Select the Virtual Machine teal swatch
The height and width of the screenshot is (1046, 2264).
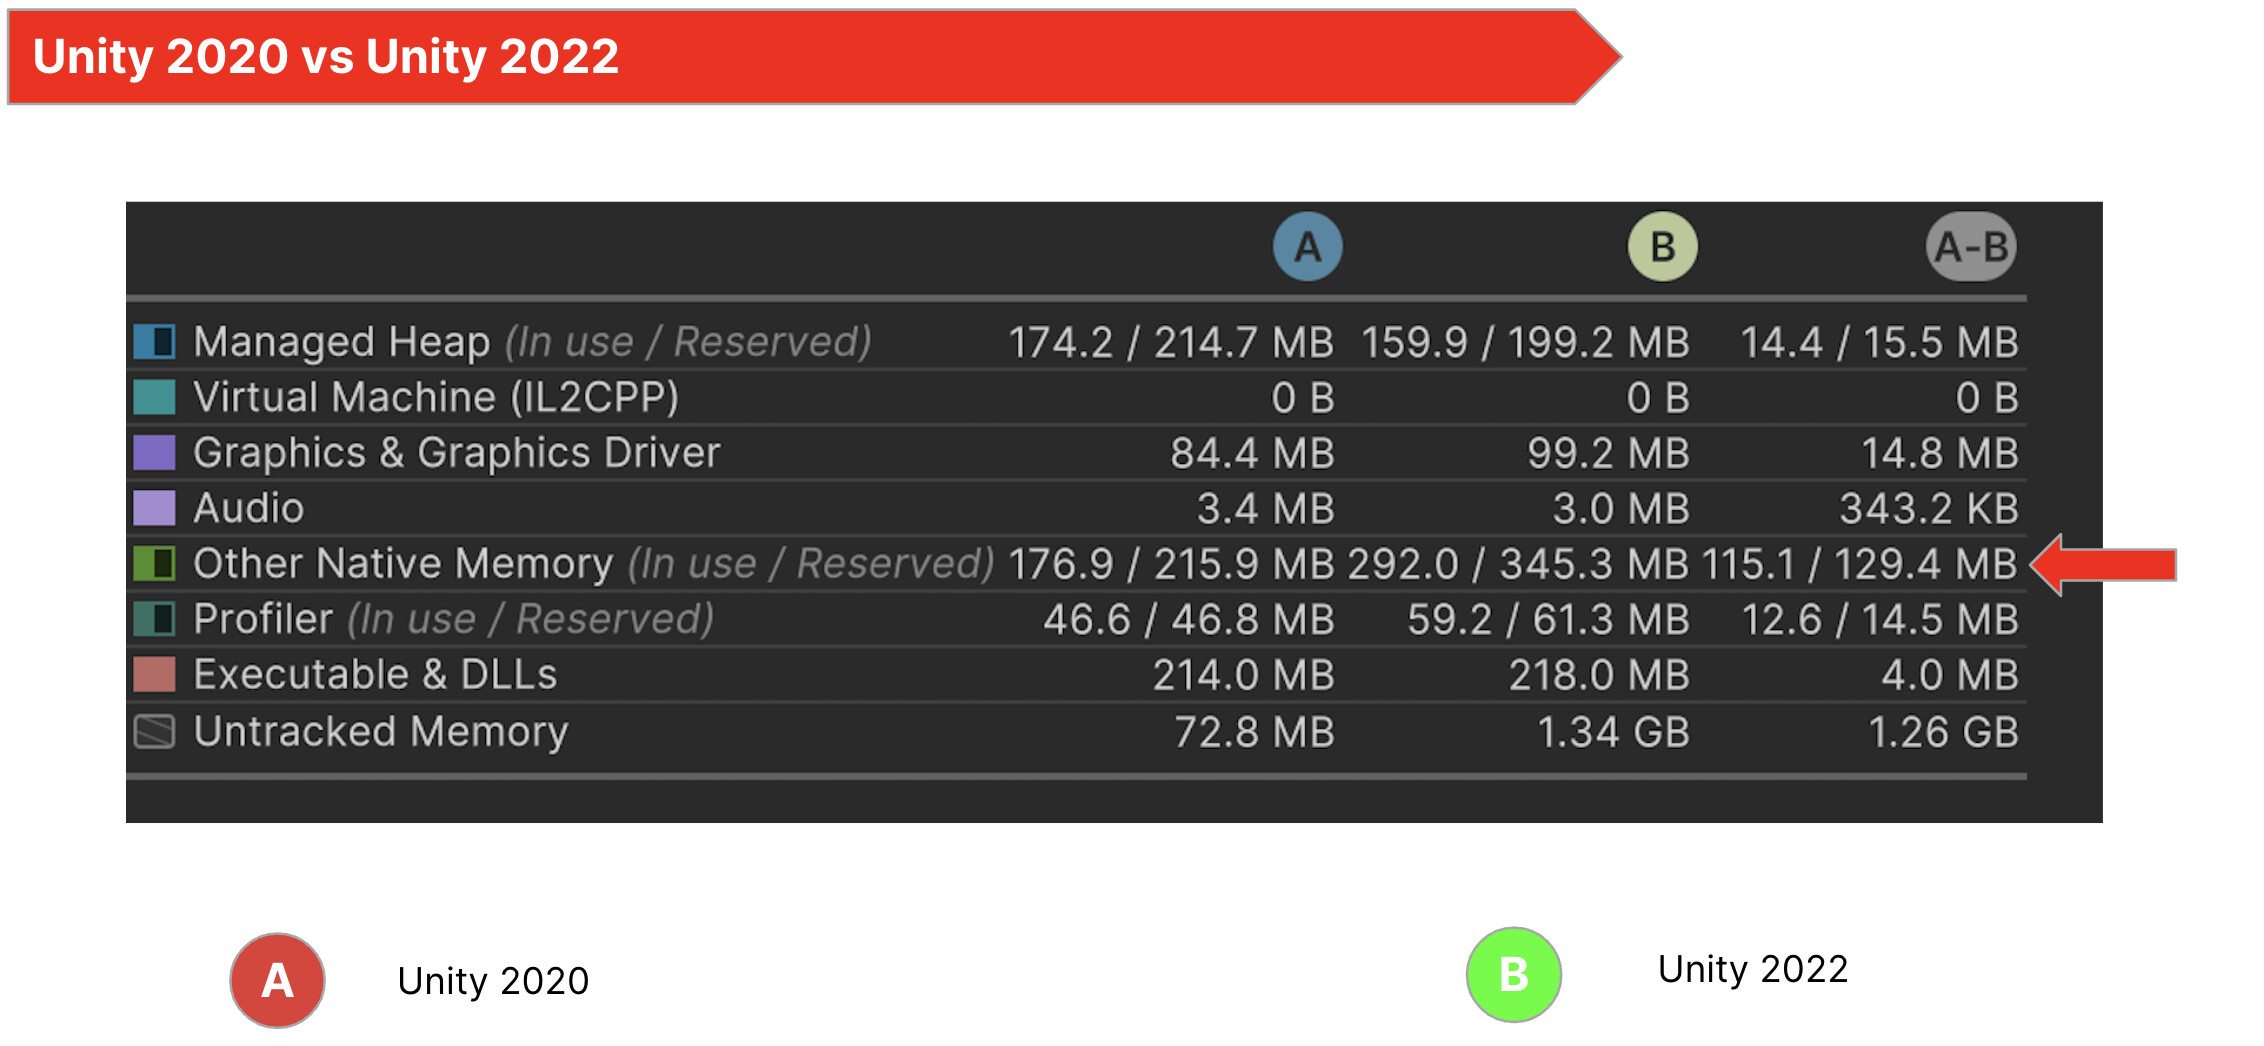[155, 397]
